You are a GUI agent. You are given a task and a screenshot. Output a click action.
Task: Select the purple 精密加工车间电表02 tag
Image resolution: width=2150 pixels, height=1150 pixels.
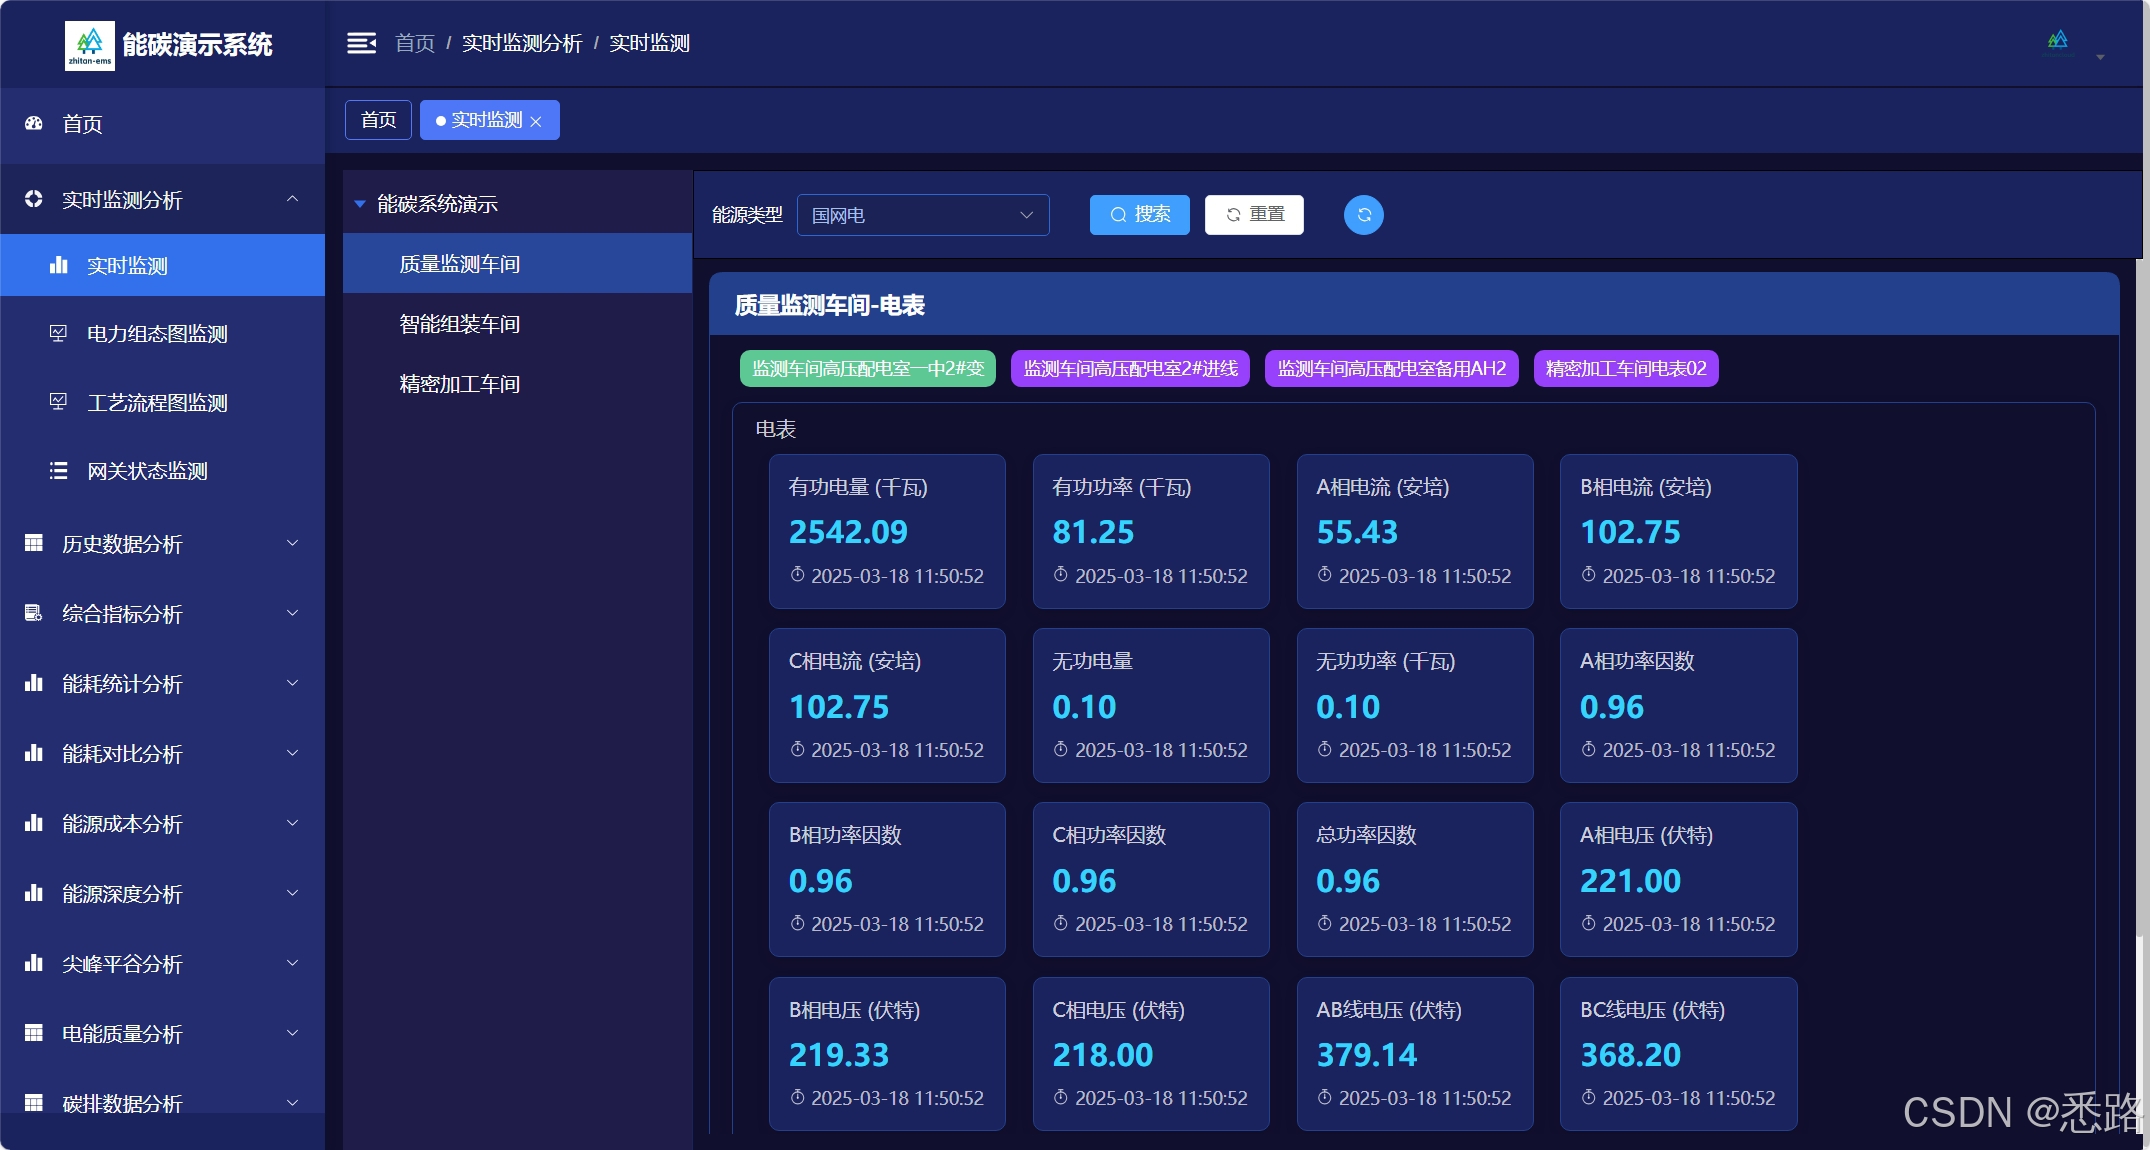click(x=1625, y=368)
